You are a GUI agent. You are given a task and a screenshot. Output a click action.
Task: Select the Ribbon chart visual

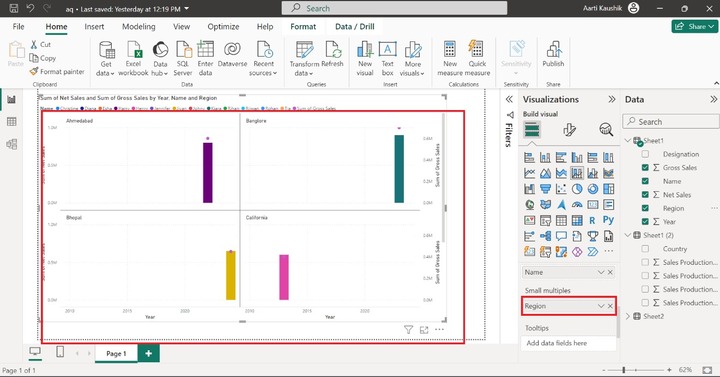(x=608, y=174)
